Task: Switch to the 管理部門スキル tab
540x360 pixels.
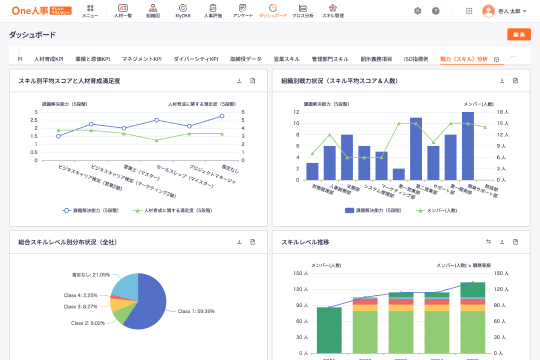Action: (330, 59)
